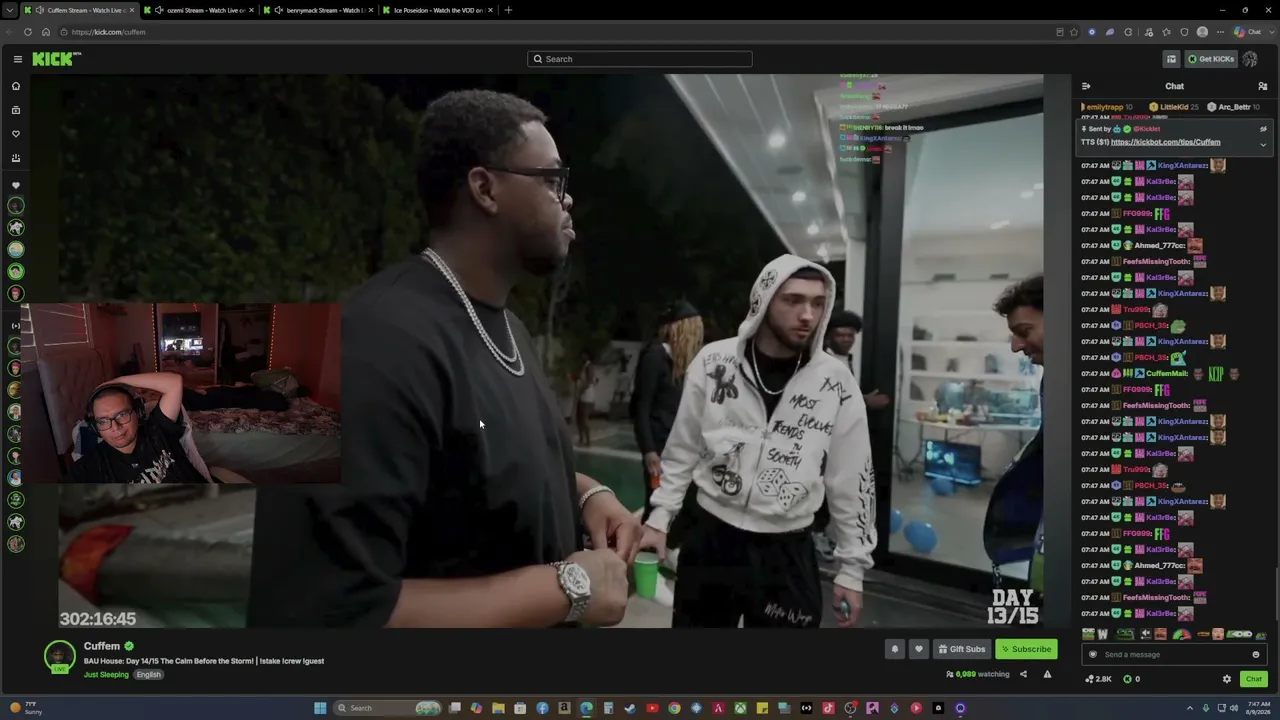
Task: Mute the Cuffem Stream tab audio
Action: pos(40,10)
